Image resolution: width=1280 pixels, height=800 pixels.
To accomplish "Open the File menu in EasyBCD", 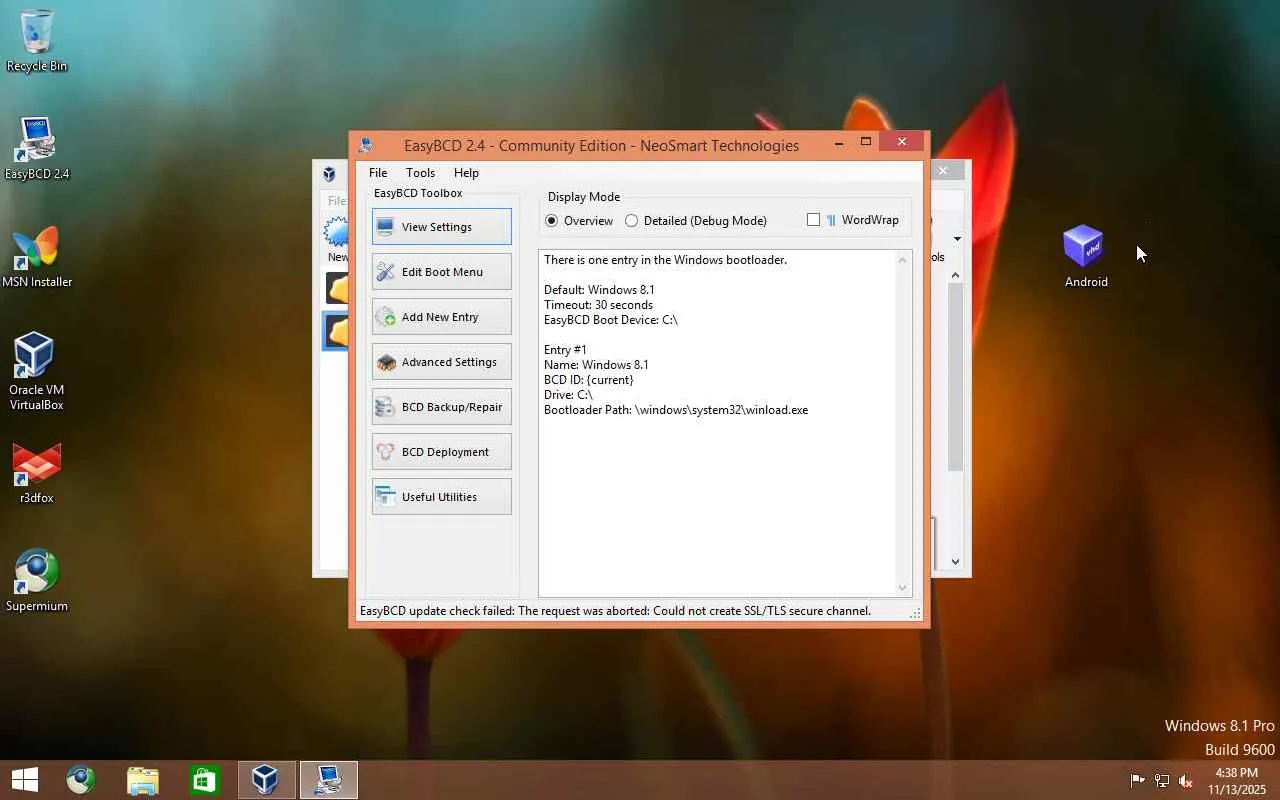I will tap(378, 173).
